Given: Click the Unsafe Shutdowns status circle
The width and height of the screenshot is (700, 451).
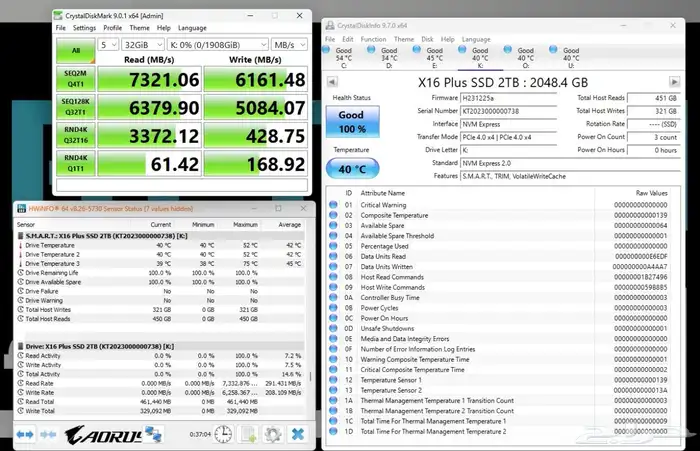Looking at the screenshot, I should [x=333, y=328].
